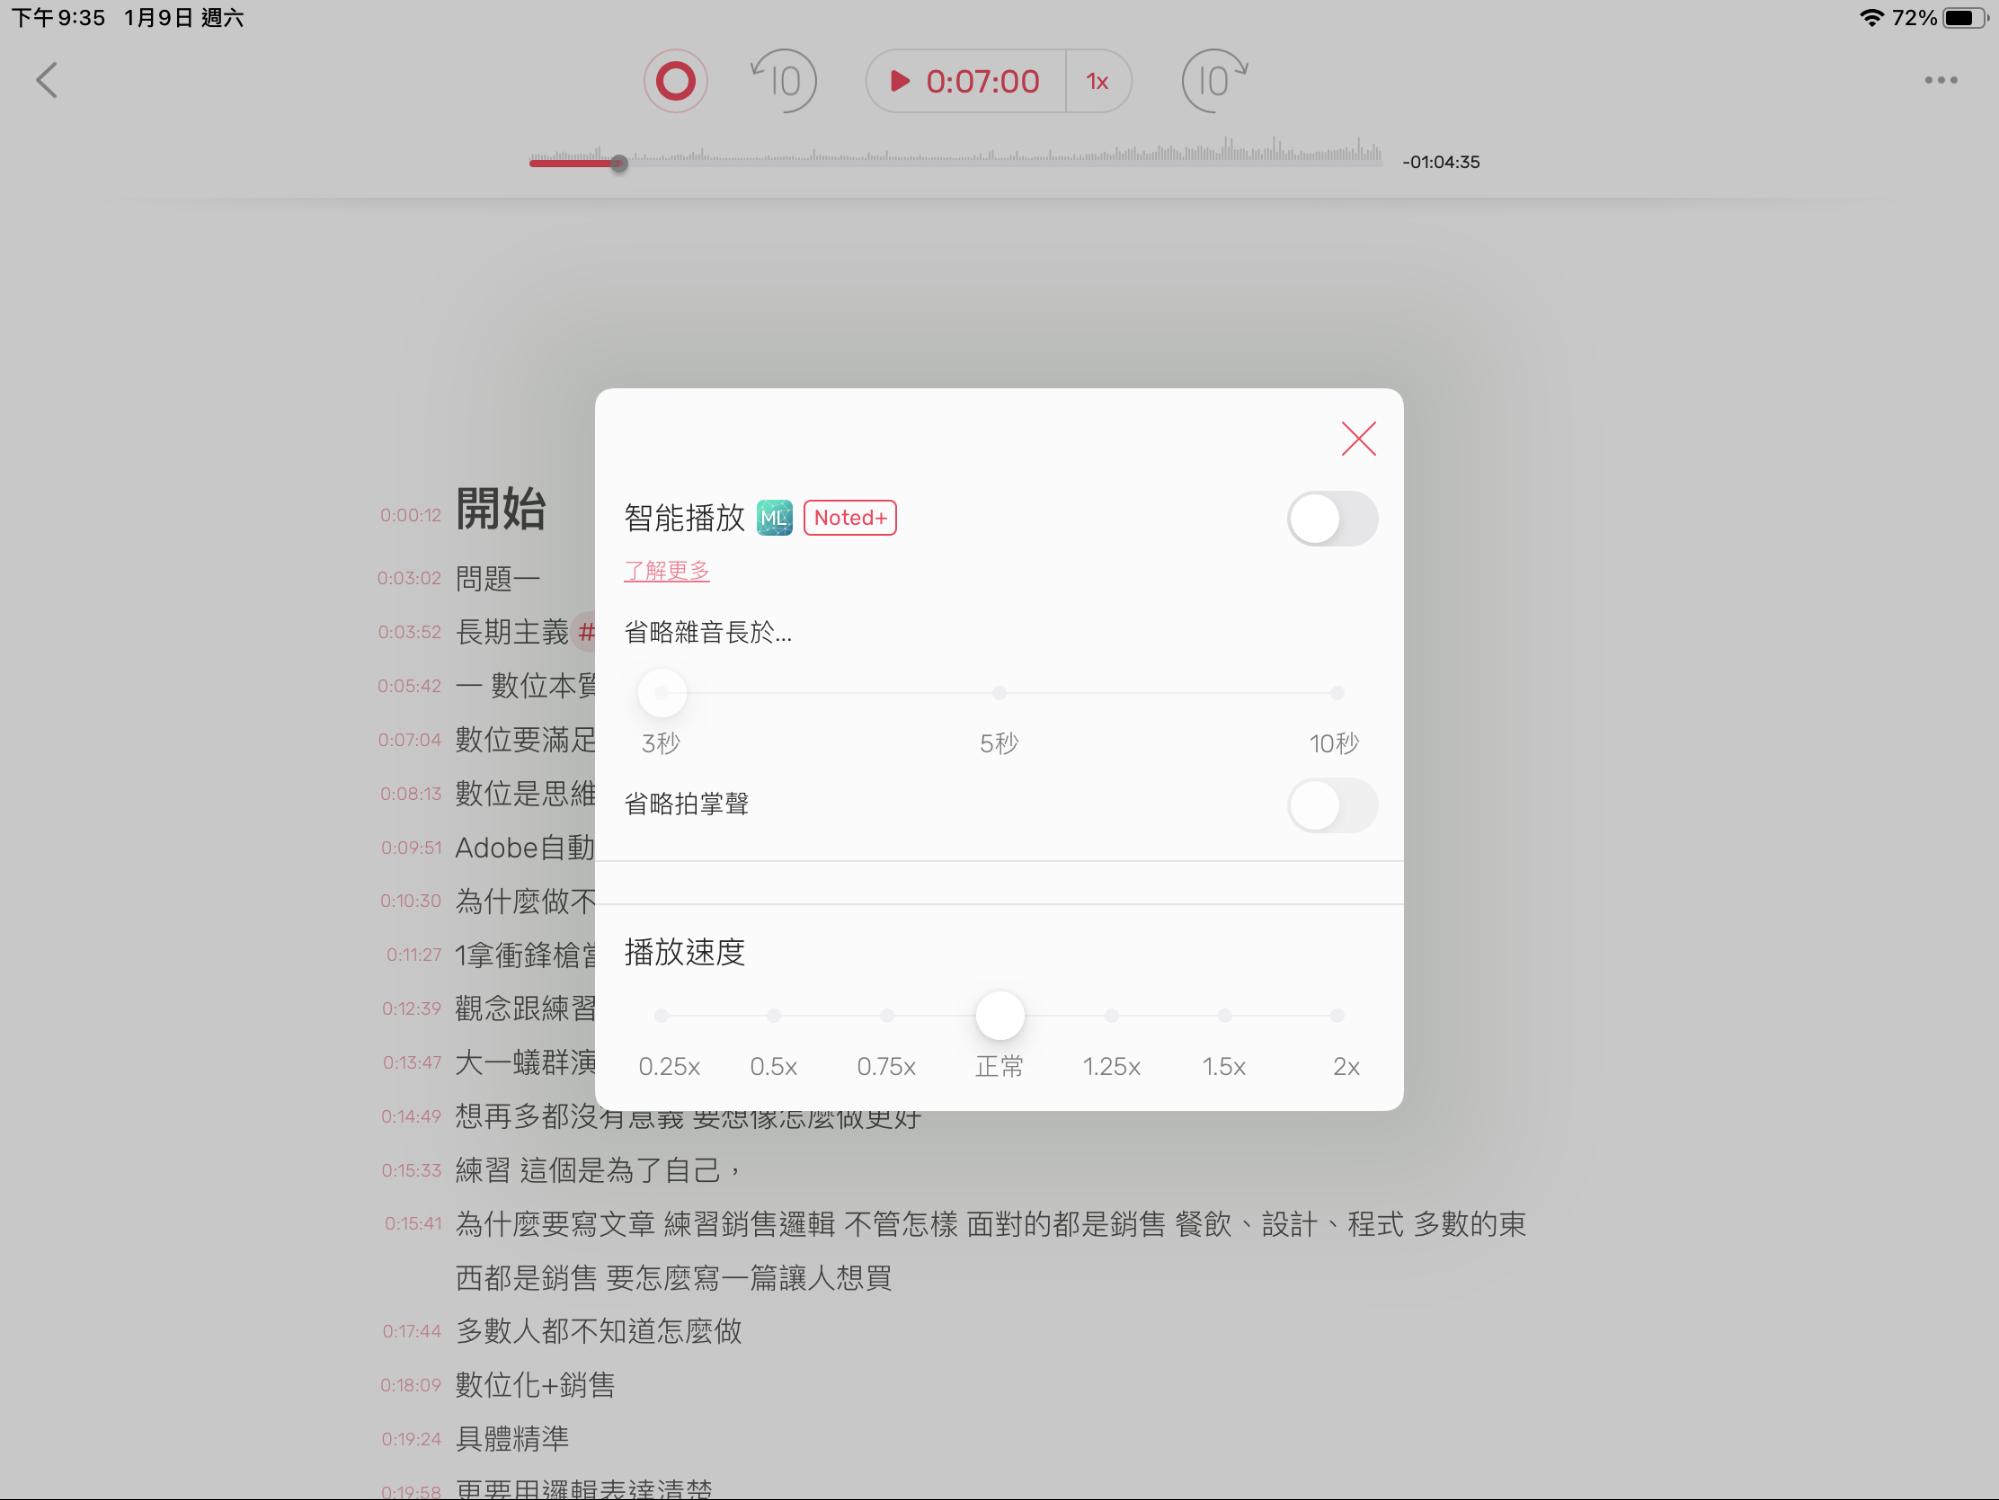This screenshot has height=1500, width=1999.
Task: Open the 1x playback speed button
Action: 1098,81
